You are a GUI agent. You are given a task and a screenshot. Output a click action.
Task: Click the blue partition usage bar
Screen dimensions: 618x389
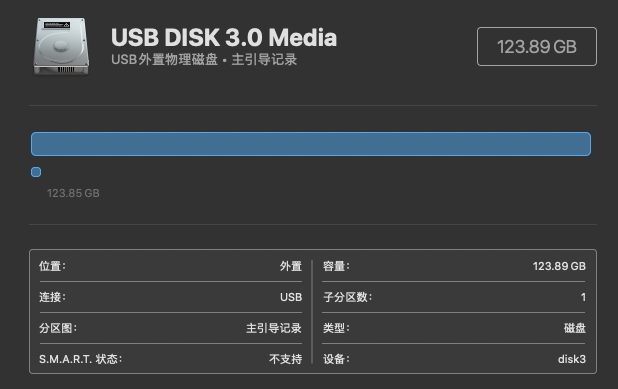coord(311,144)
